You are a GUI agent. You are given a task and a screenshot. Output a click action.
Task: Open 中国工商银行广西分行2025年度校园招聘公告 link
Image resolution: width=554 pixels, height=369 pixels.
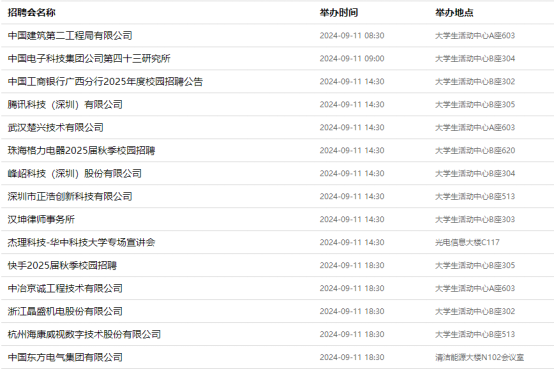click(x=105, y=81)
